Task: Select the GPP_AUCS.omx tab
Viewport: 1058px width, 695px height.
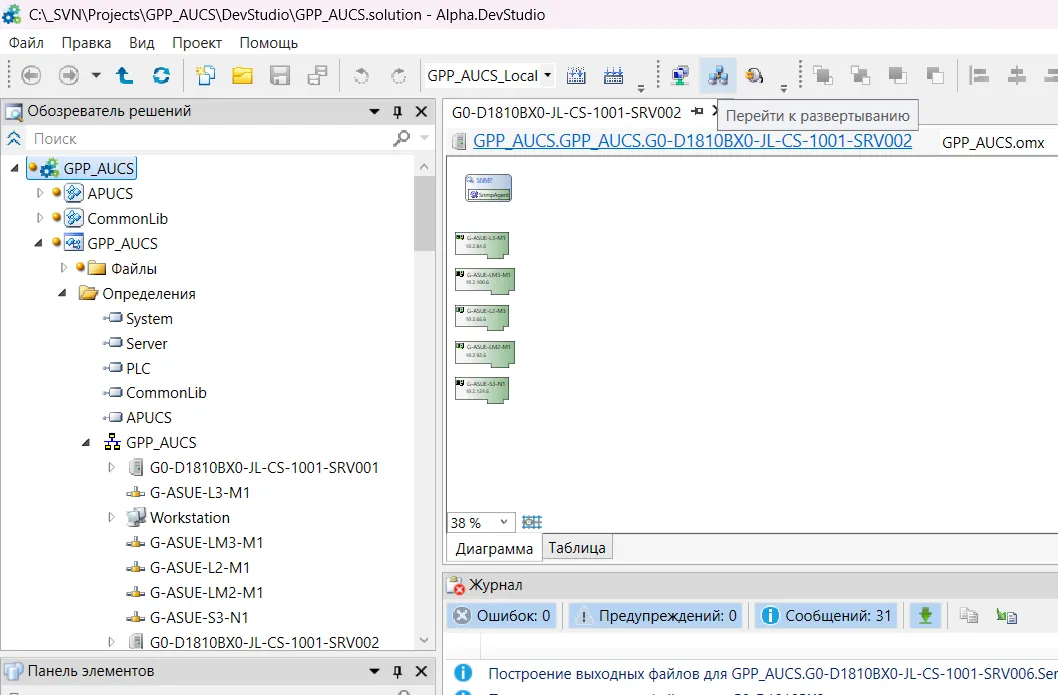Action: [x=993, y=142]
